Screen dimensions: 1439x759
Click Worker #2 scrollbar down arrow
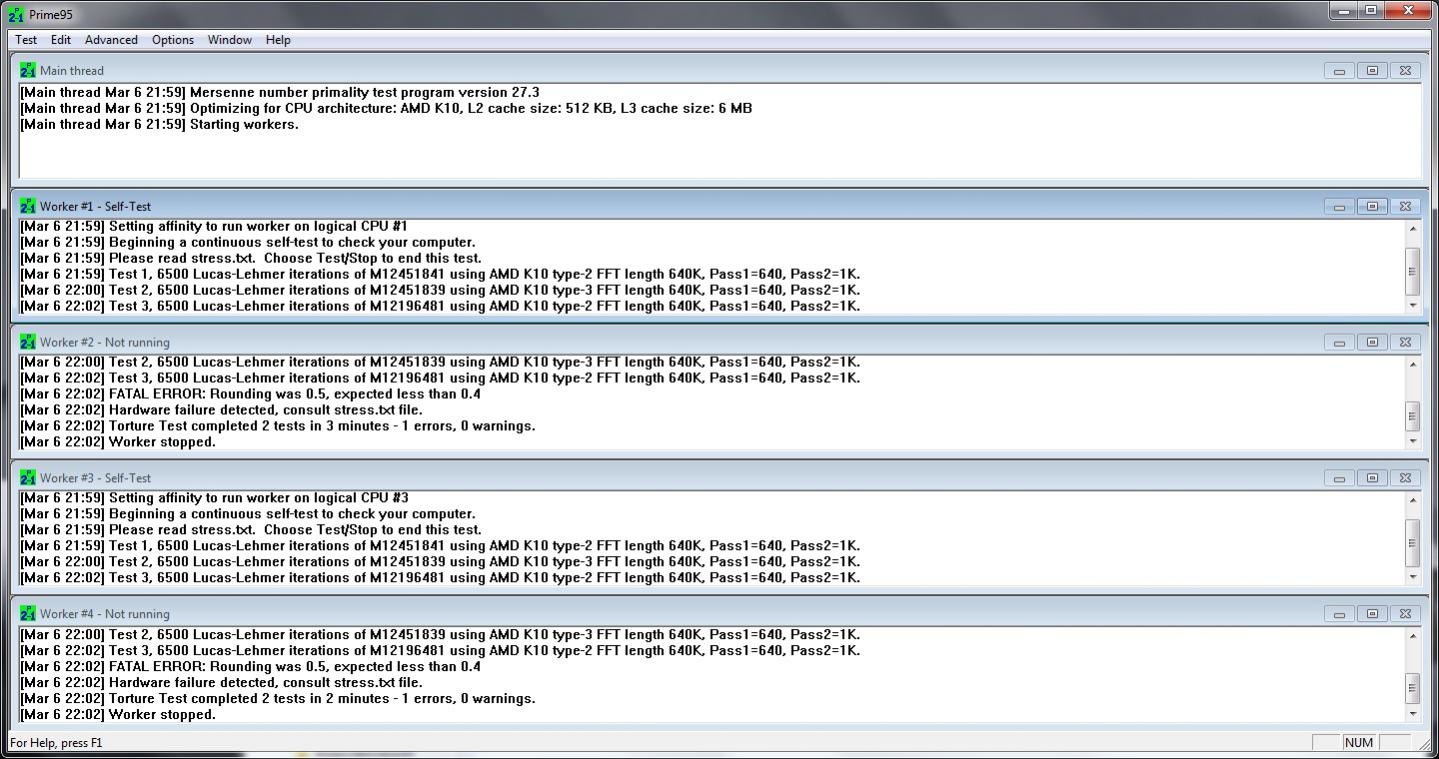(x=1412, y=441)
